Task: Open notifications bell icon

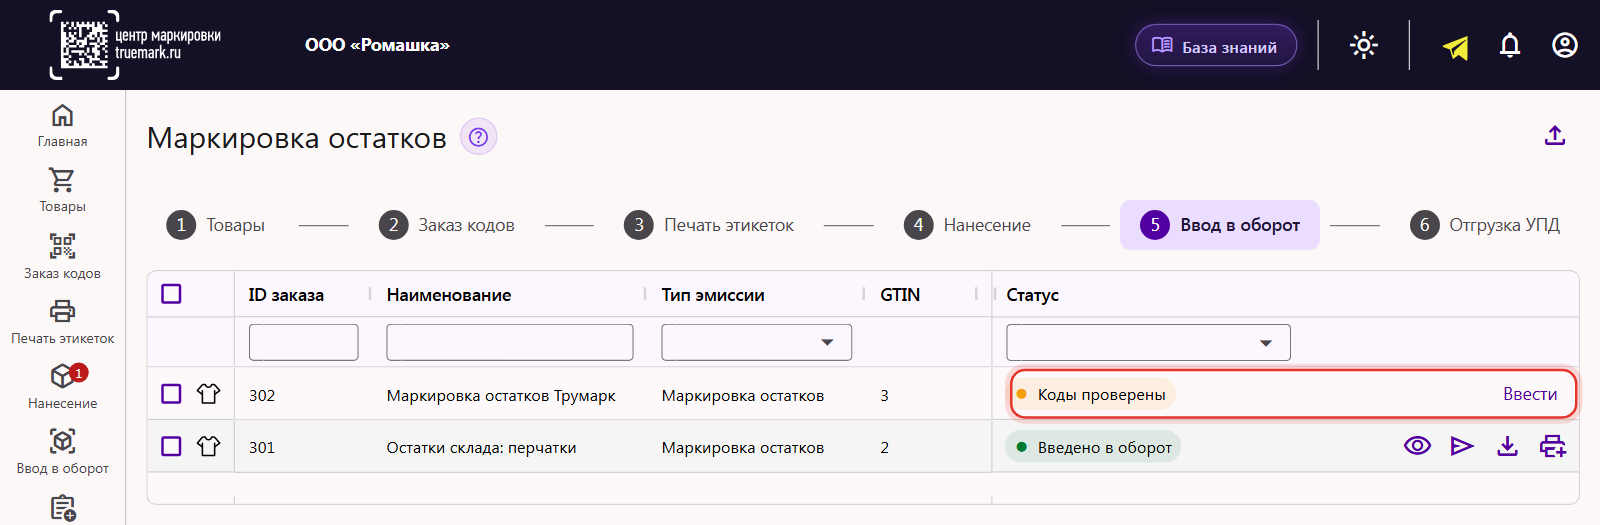Action: point(1510,45)
